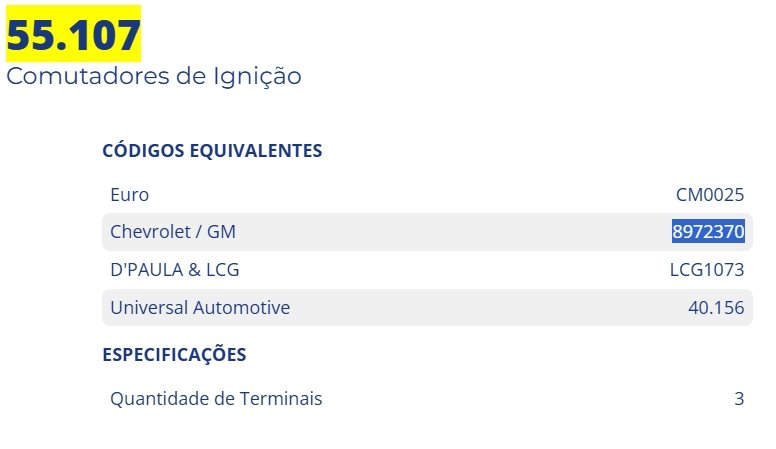Viewport: 776px width, 449px height.
Task: Click the word Comutadores in the subtitle
Action: [88, 77]
